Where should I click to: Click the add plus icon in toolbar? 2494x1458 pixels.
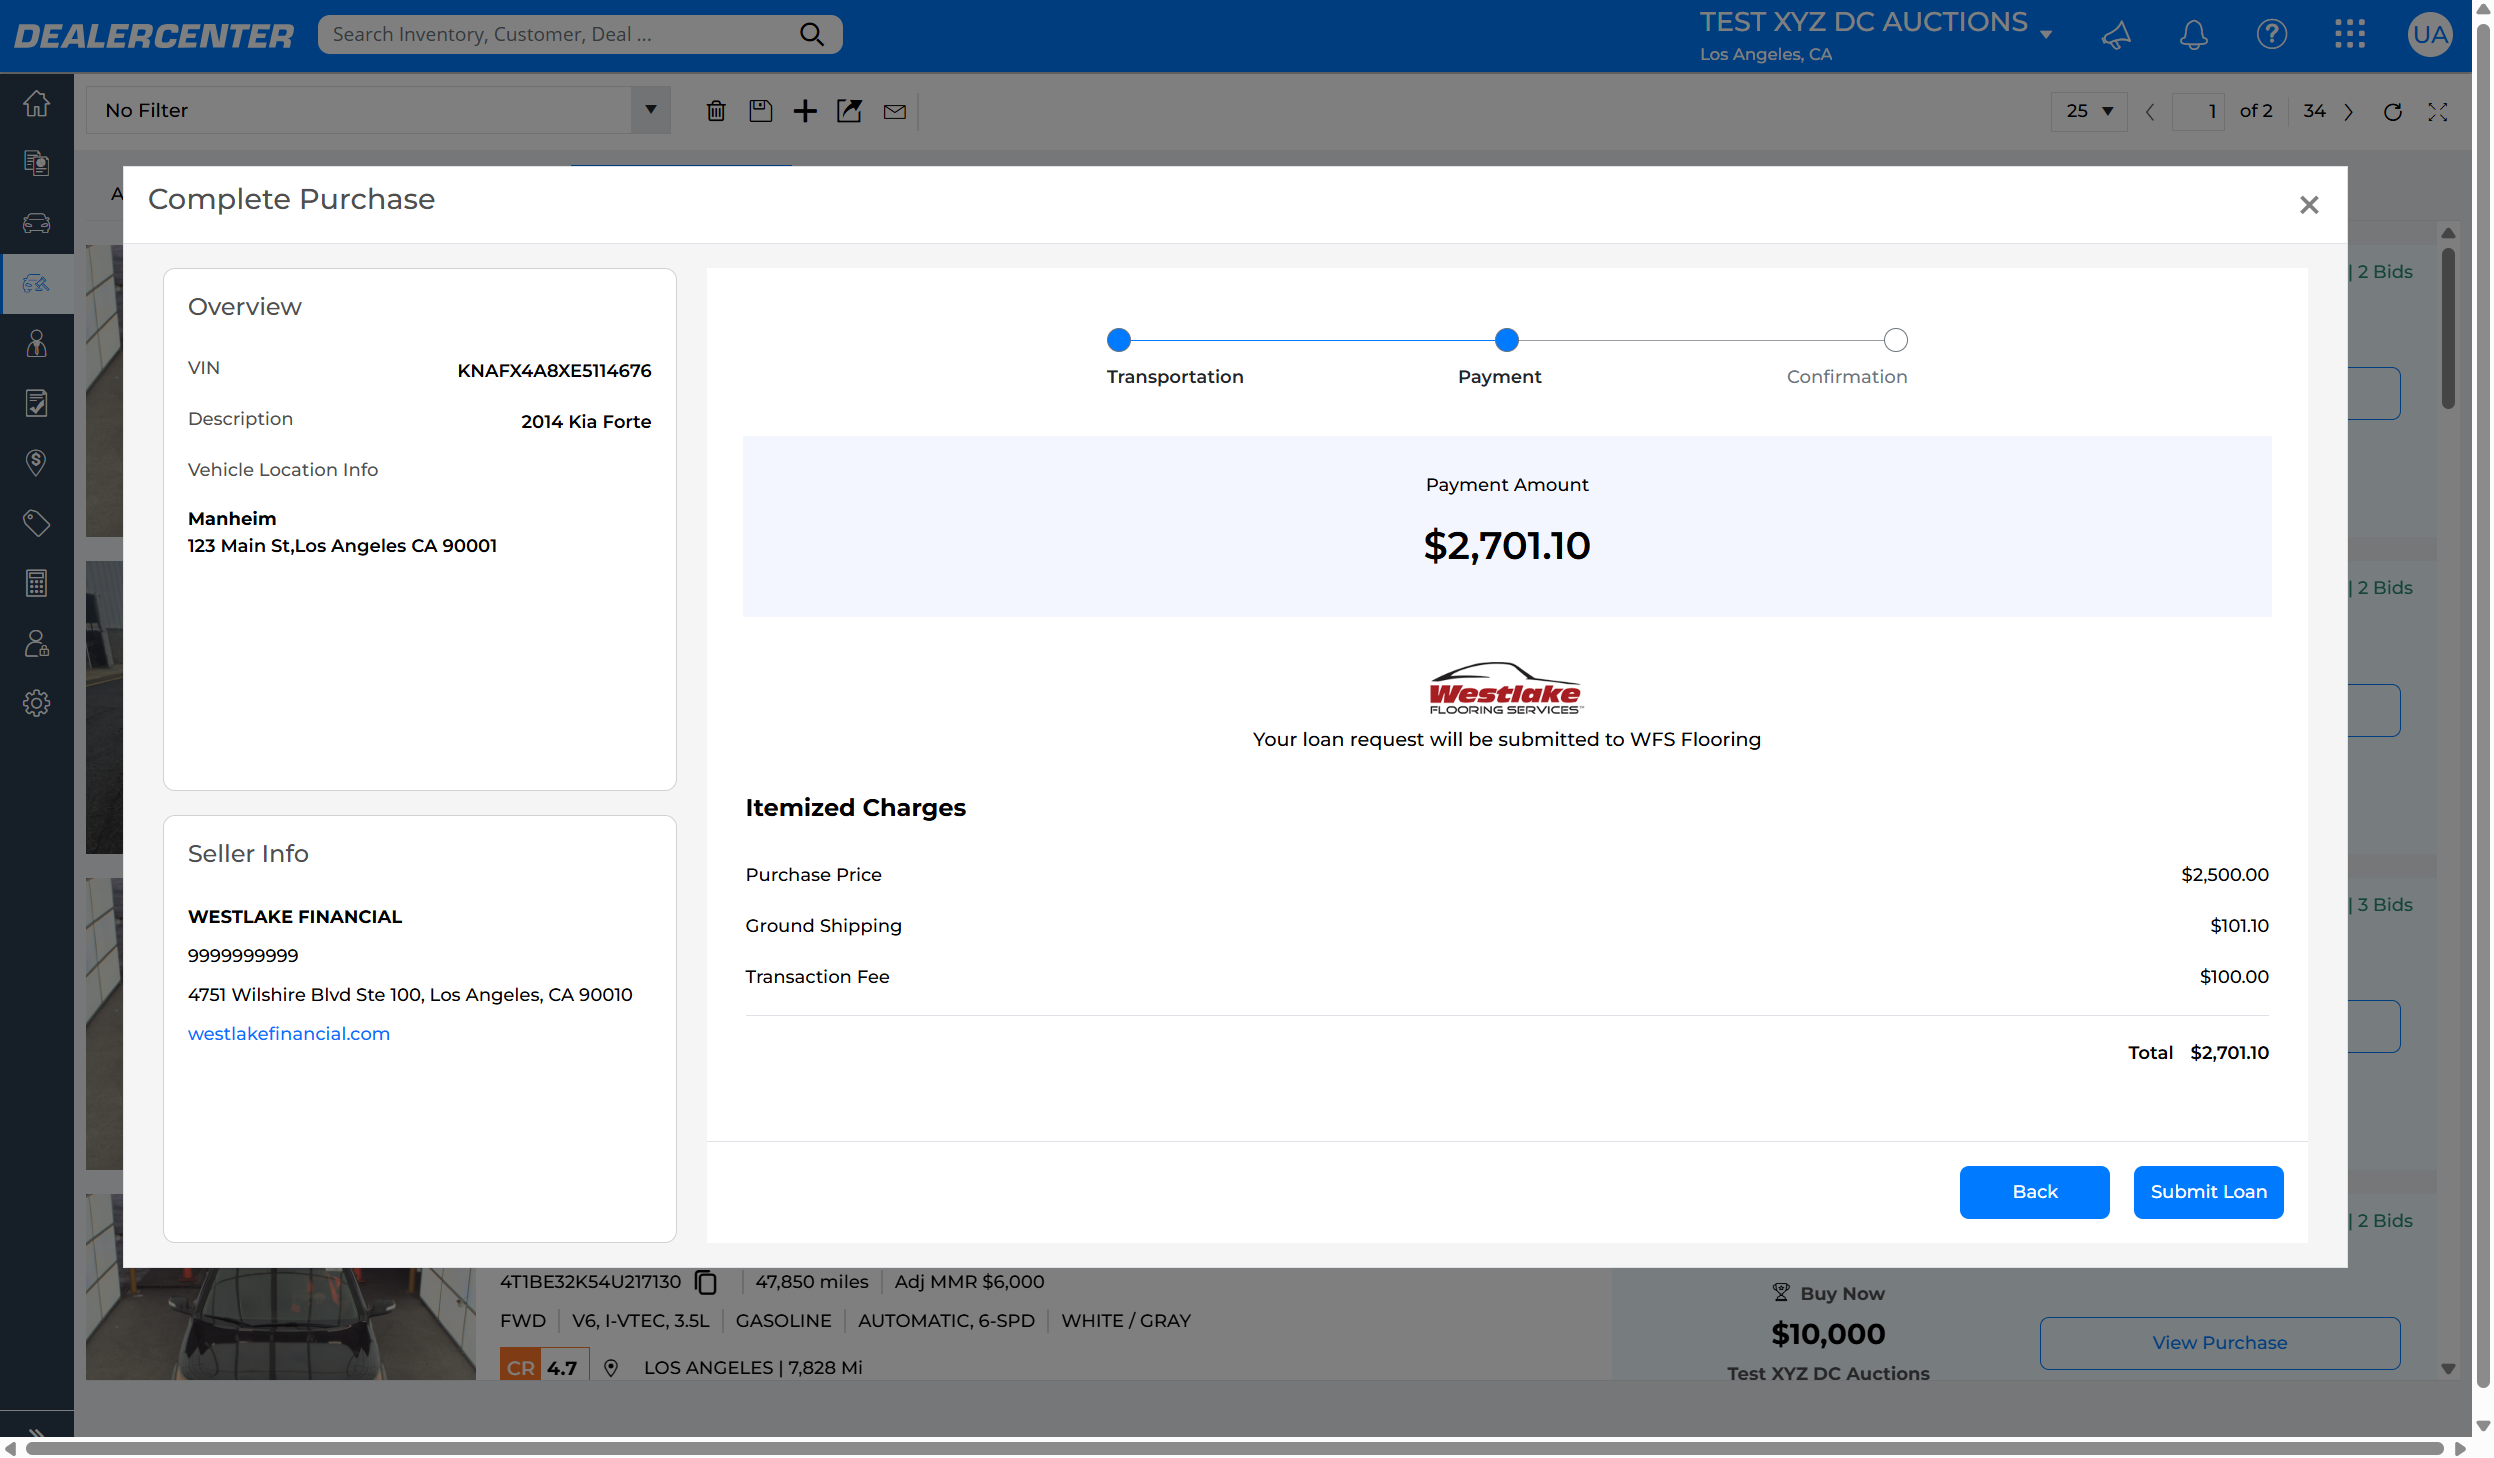pos(805,111)
